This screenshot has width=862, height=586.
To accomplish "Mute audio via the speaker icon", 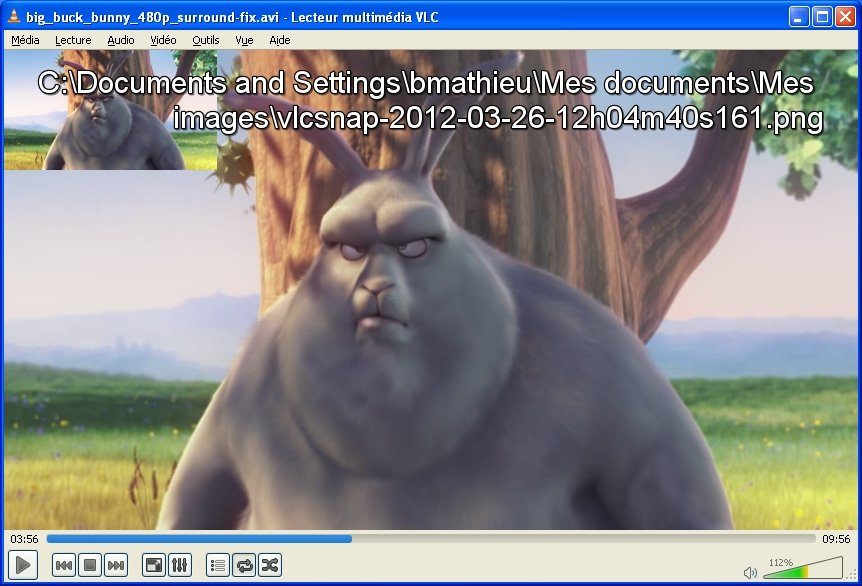I will [x=750, y=573].
